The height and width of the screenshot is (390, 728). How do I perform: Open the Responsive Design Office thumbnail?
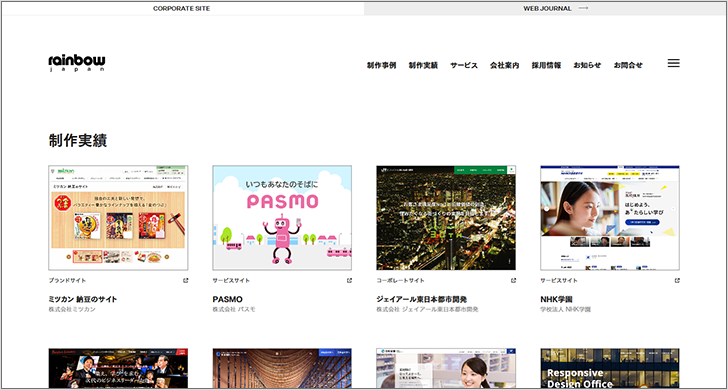610,369
